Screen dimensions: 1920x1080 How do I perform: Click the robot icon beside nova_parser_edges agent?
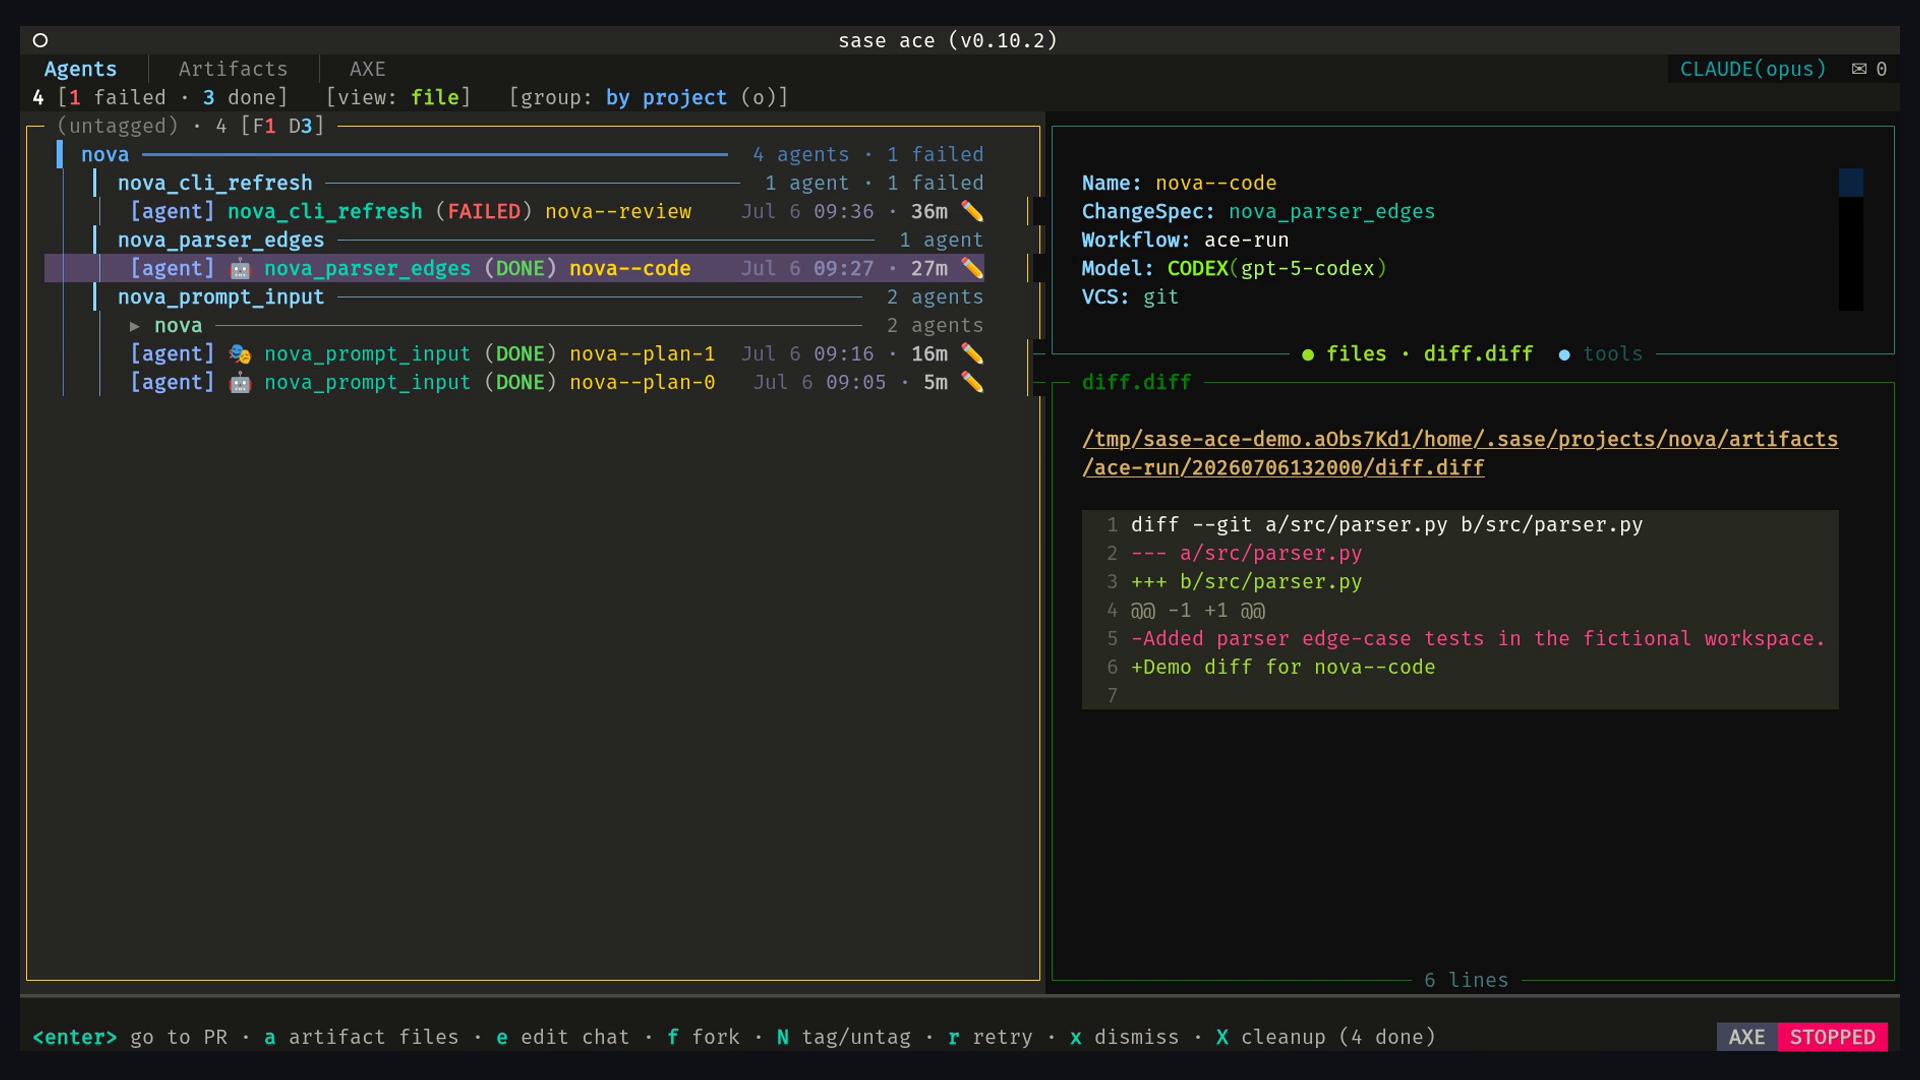pos(240,268)
